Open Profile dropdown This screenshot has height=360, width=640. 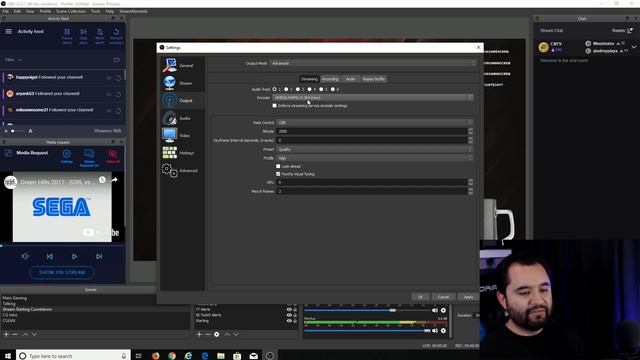click(374, 158)
